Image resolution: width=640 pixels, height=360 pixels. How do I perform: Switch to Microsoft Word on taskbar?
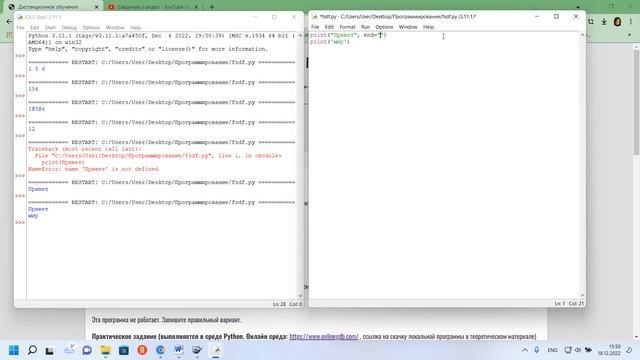[x=179, y=350]
